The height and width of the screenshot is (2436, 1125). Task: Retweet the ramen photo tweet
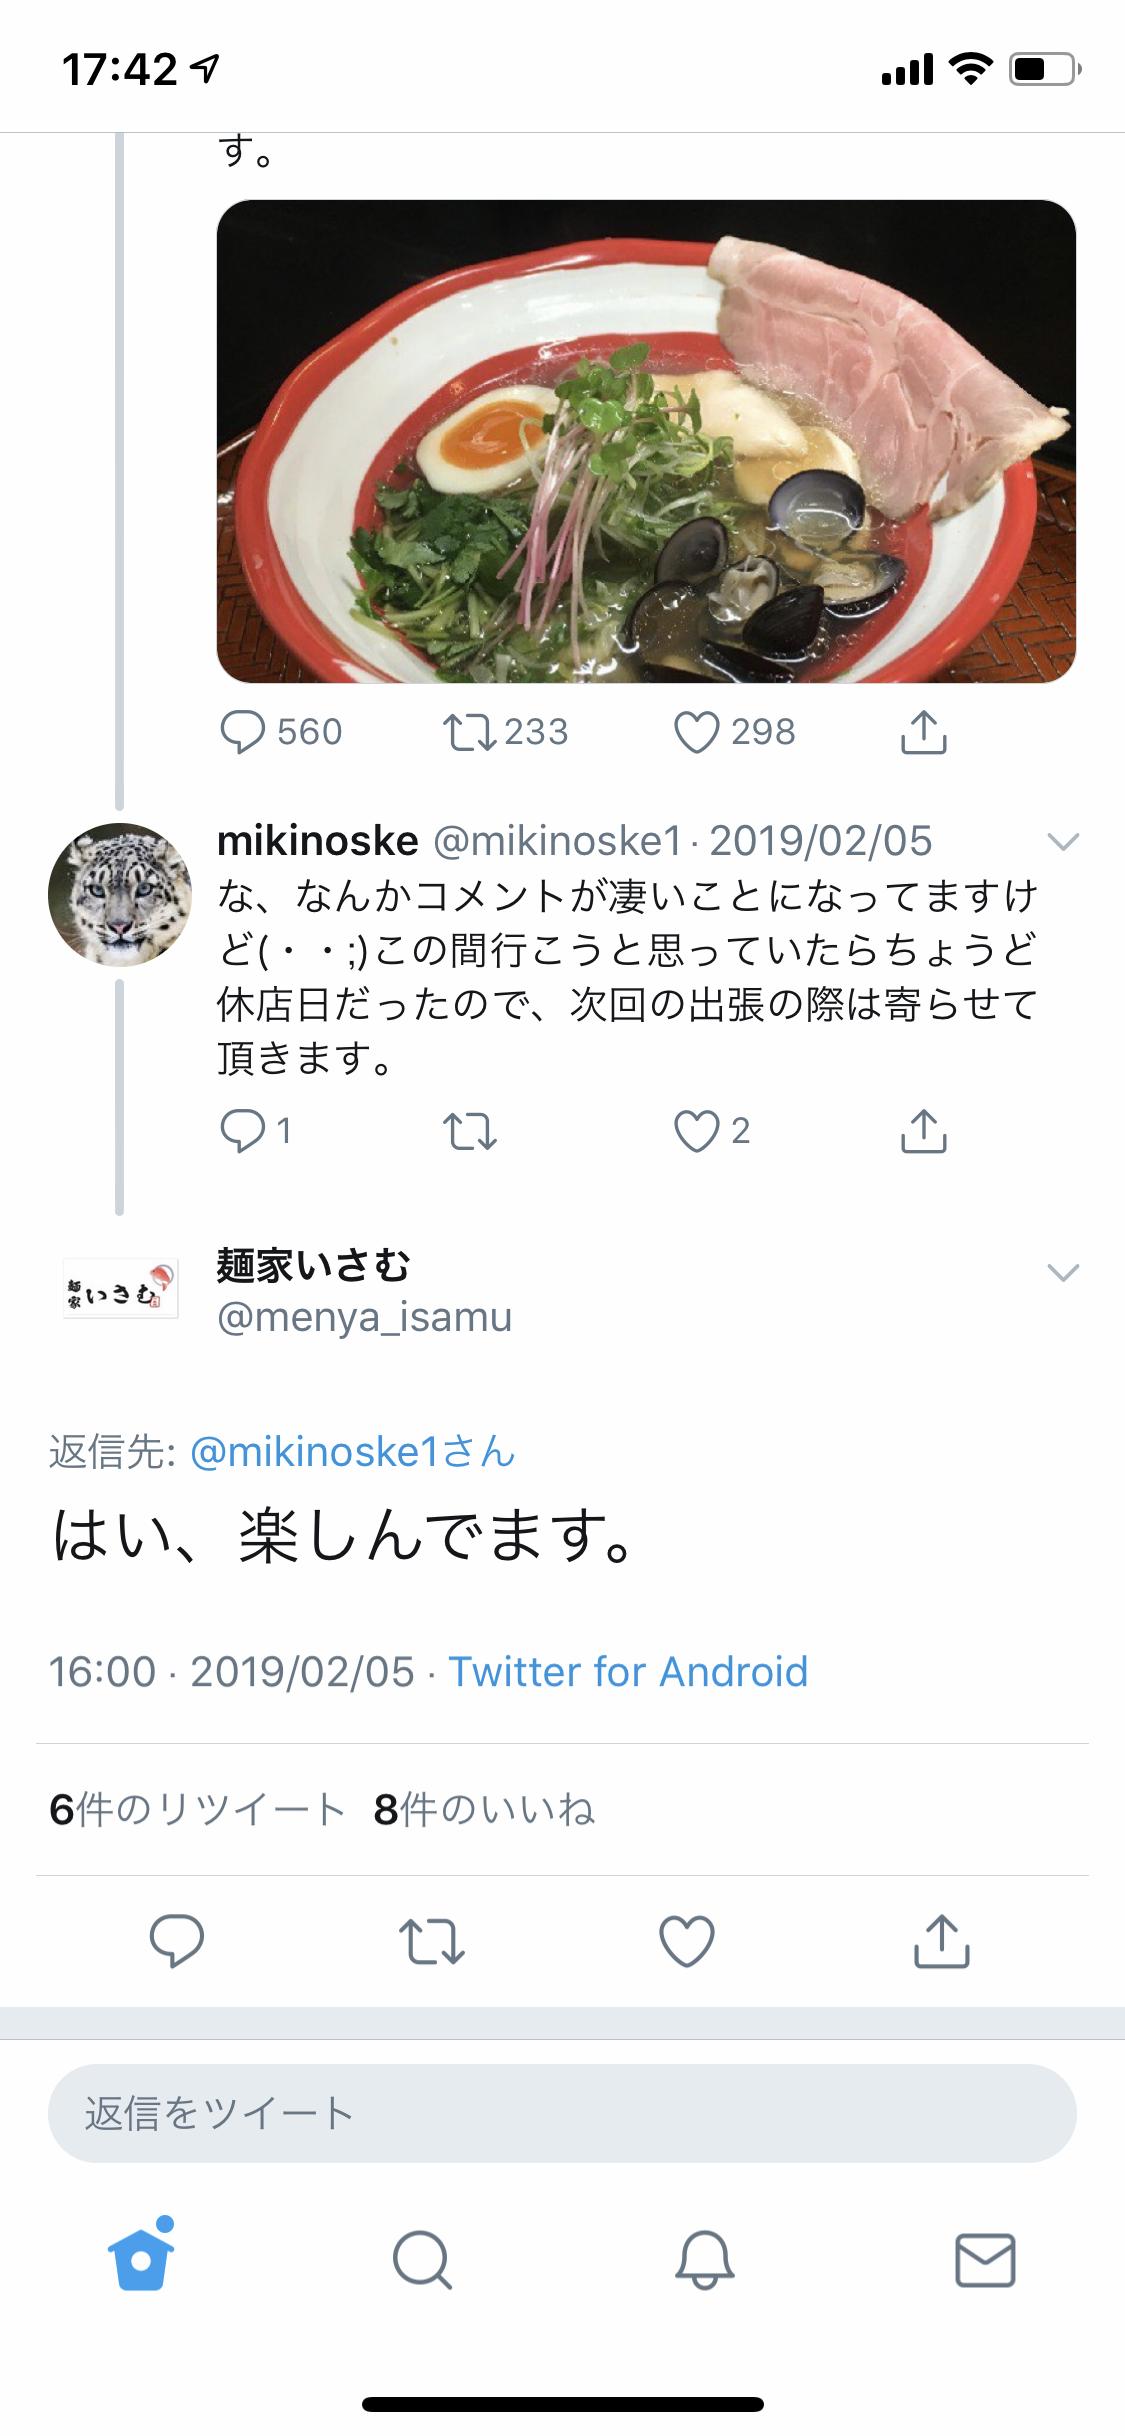click(x=469, y=732)
